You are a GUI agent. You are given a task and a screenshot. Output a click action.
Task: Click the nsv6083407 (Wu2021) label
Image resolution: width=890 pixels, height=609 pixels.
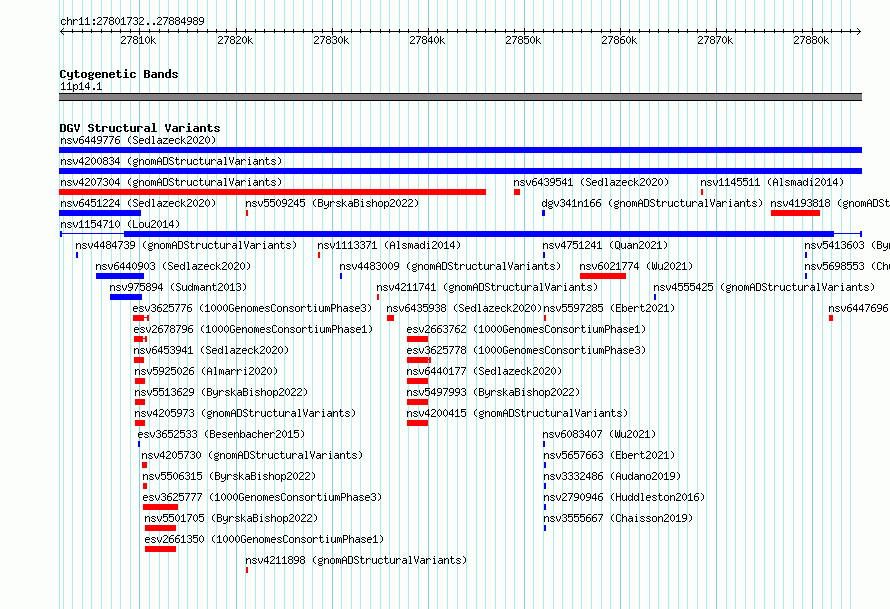click(599, 434)
